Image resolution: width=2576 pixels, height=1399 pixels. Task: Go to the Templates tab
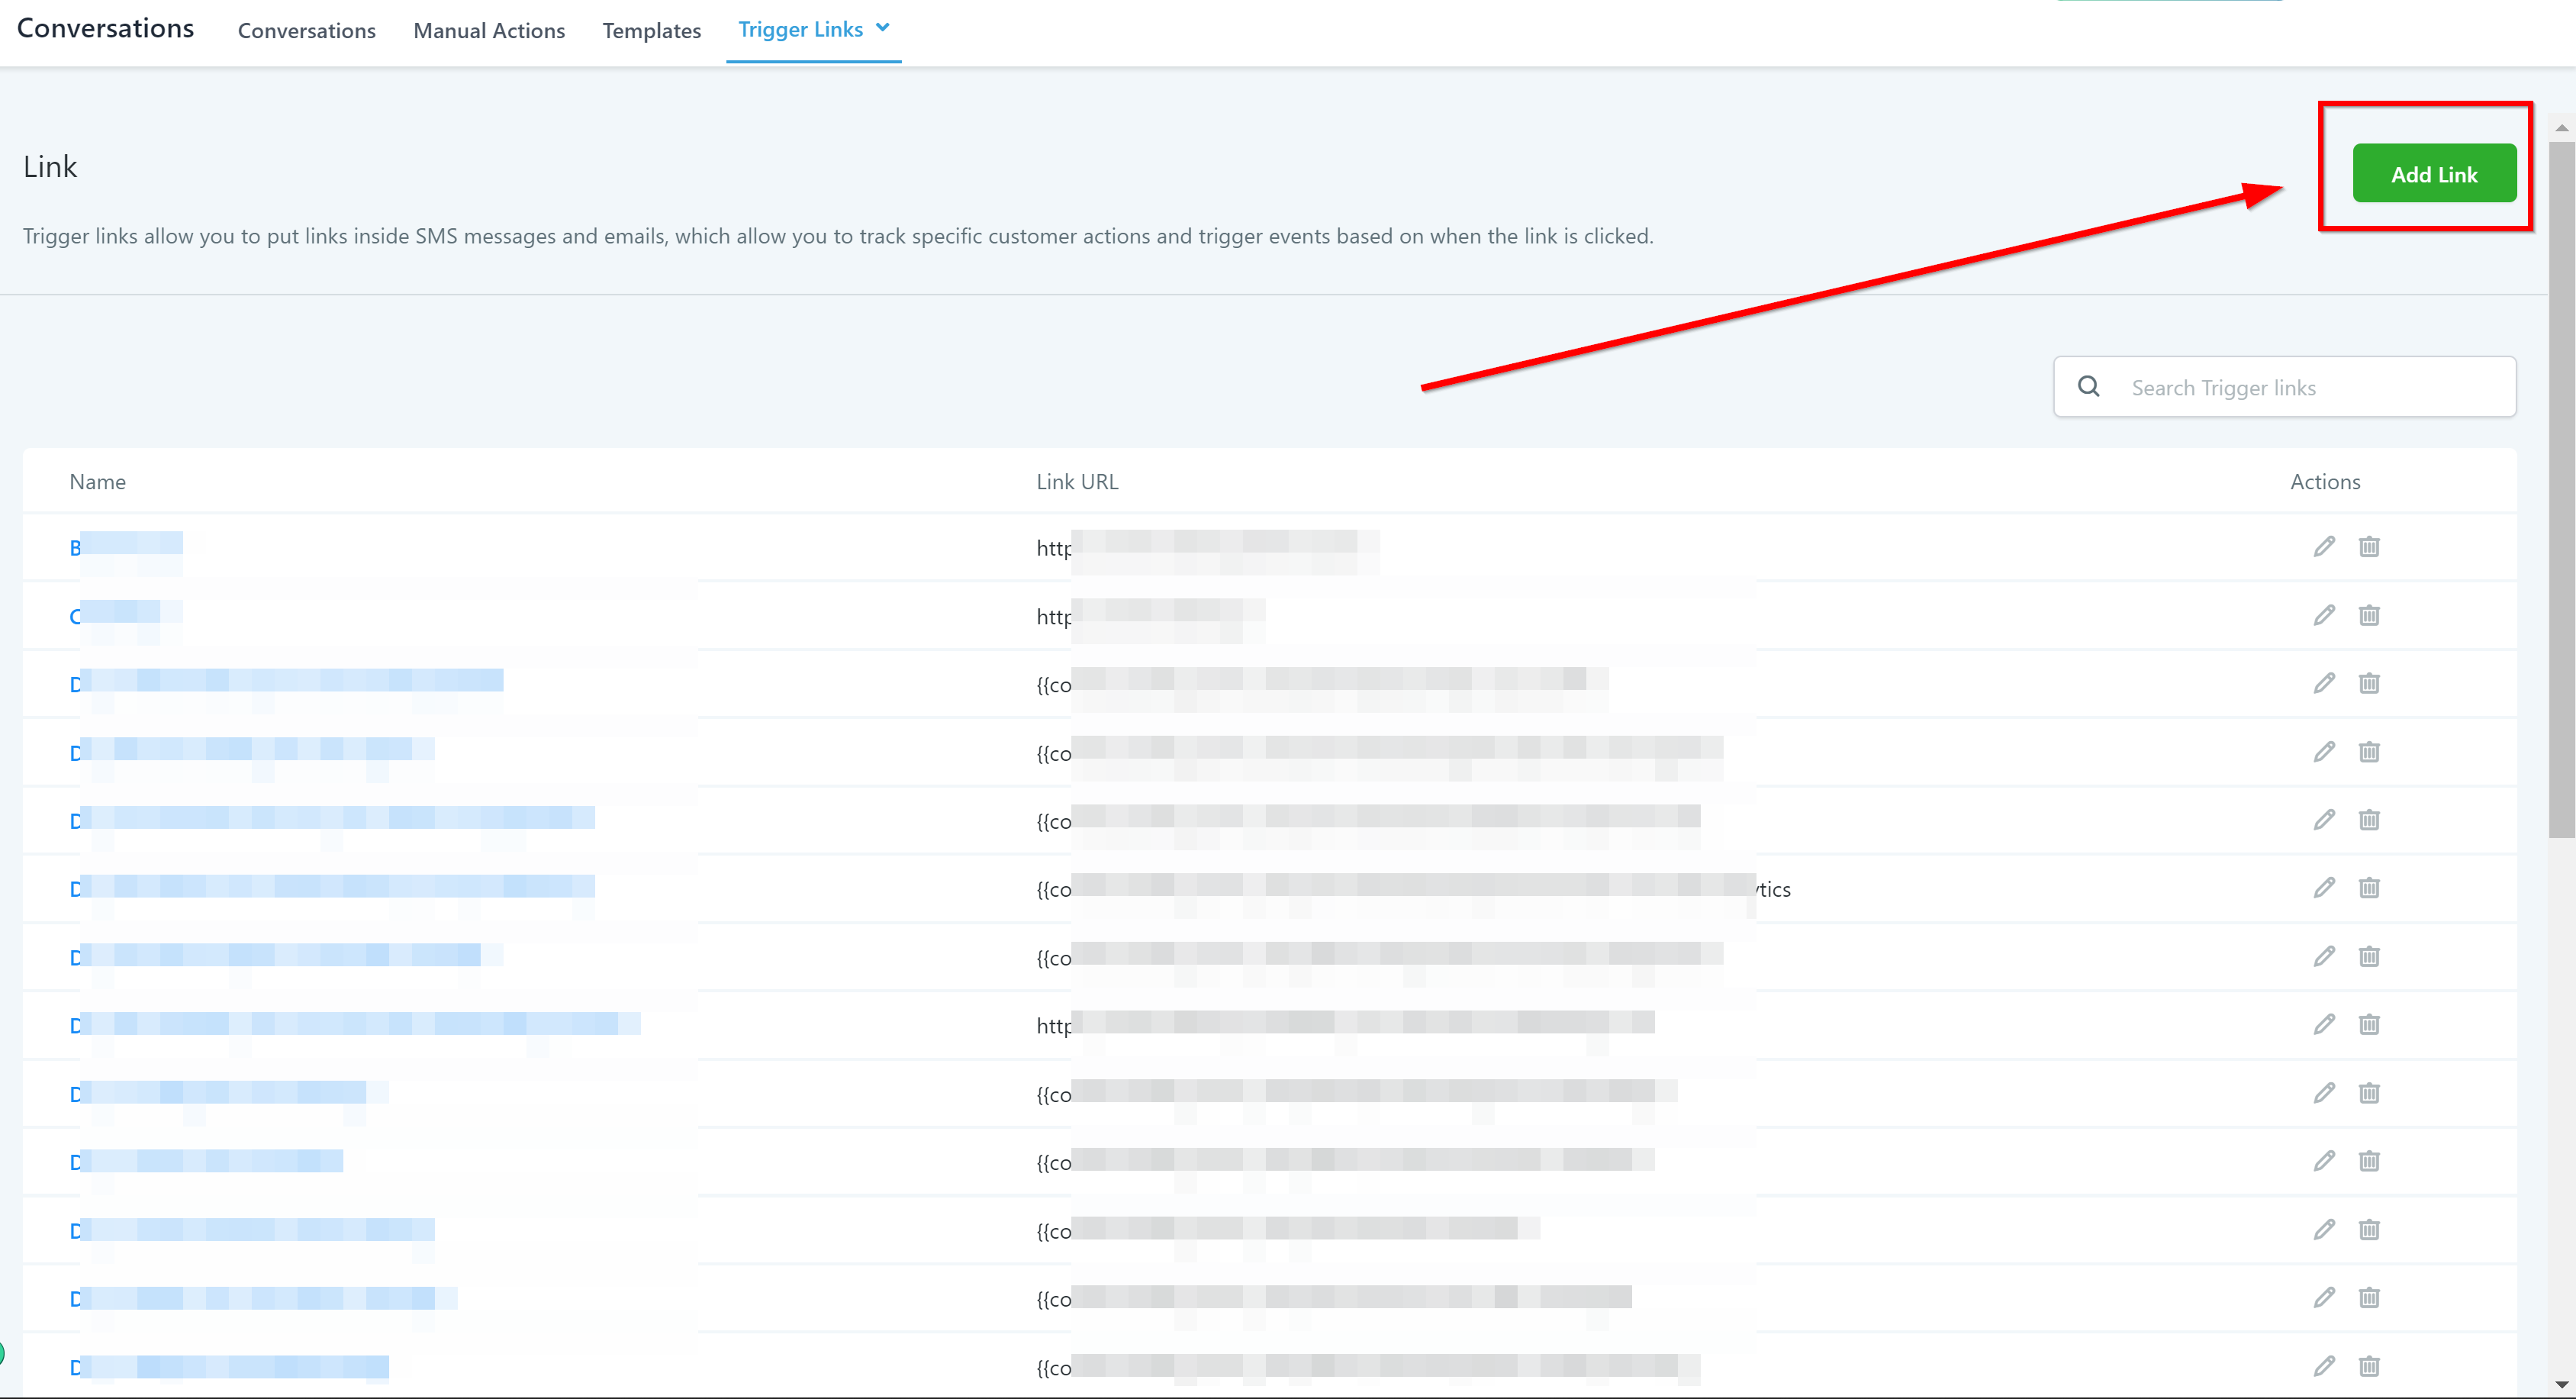coord(651,31)
